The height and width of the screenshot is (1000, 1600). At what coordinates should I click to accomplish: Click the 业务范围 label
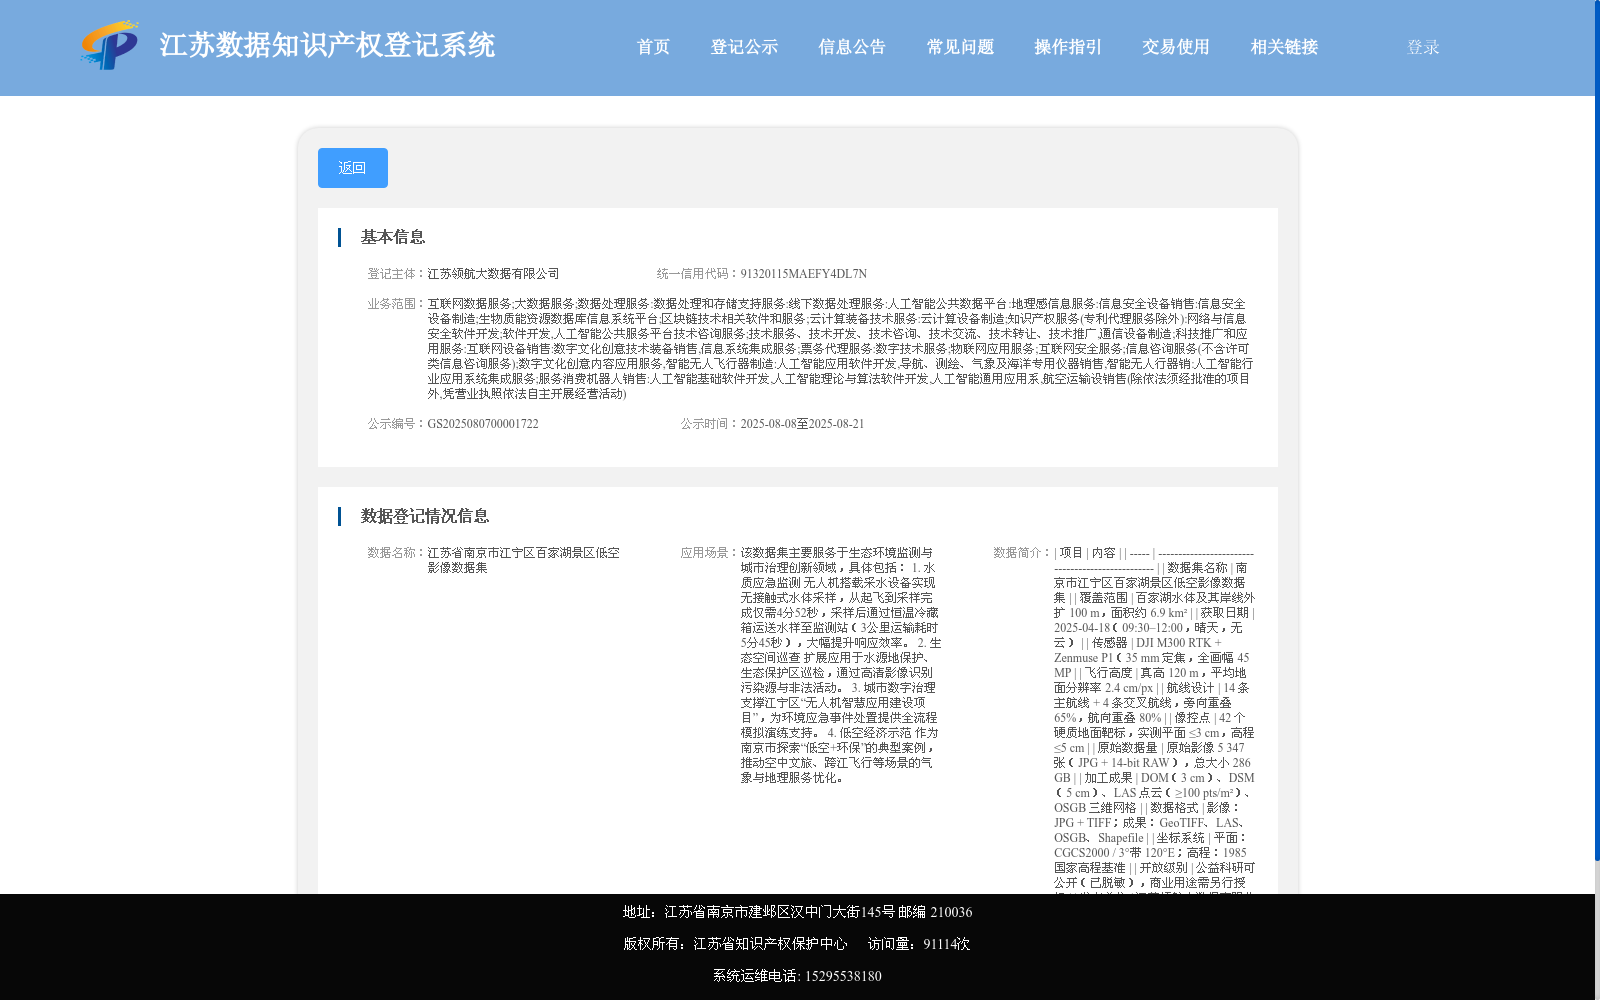(396, 304)
